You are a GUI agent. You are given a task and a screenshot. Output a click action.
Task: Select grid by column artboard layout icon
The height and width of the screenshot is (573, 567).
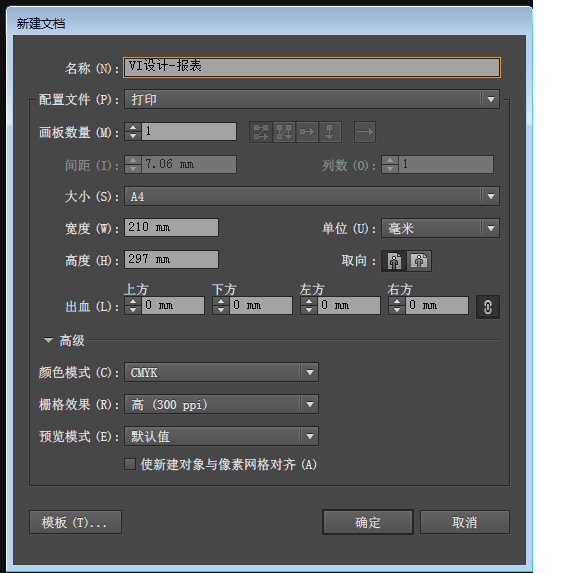pyautogui.click(x=284, y=132)
